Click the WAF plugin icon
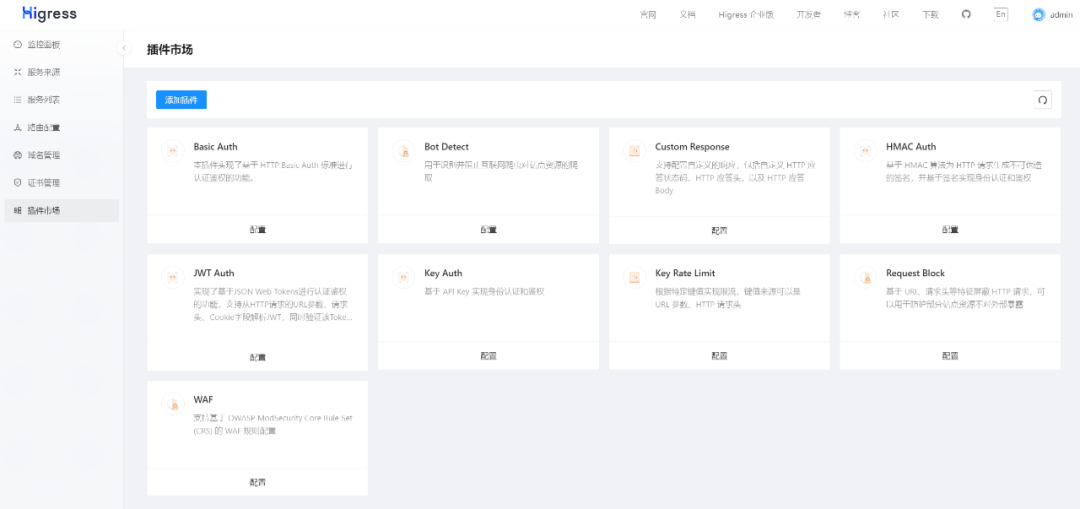The height and width of the screenshot is (509, 1080). 173,404
